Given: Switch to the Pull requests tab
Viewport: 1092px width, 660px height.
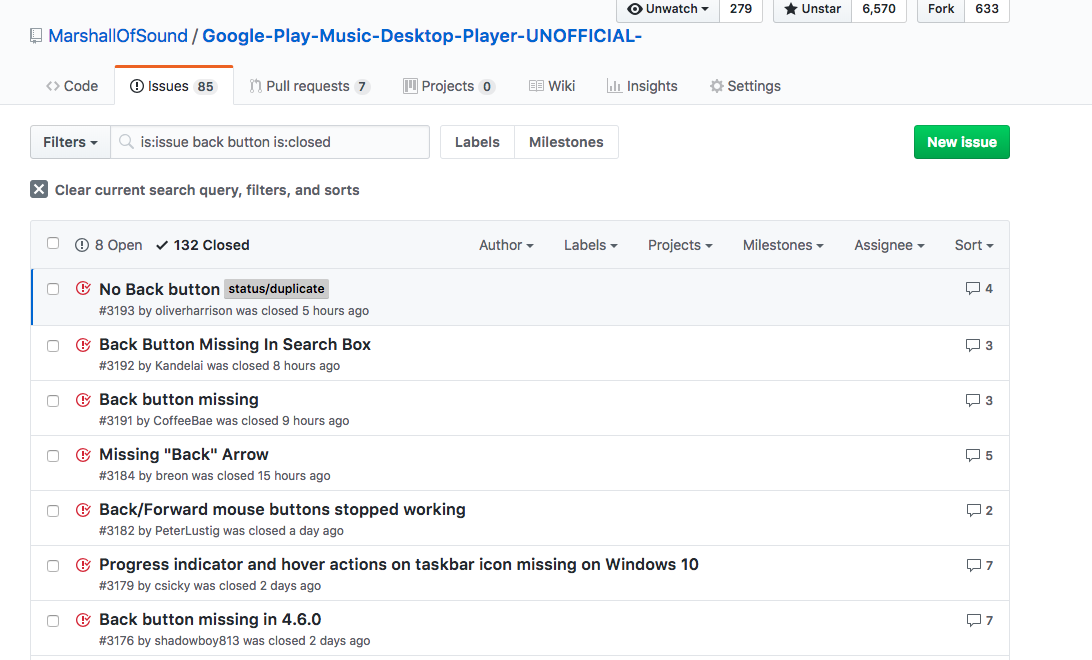Looking at the screenshot, I should pyautogui.click(x=309, y=86).
